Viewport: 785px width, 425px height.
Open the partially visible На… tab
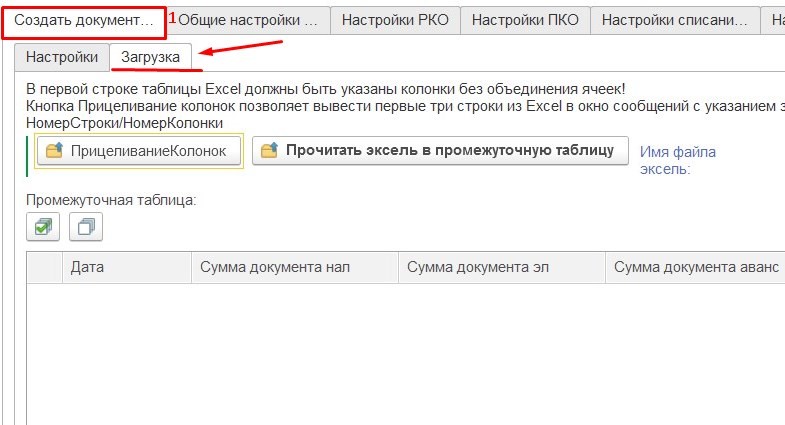(x=775, y=20)
